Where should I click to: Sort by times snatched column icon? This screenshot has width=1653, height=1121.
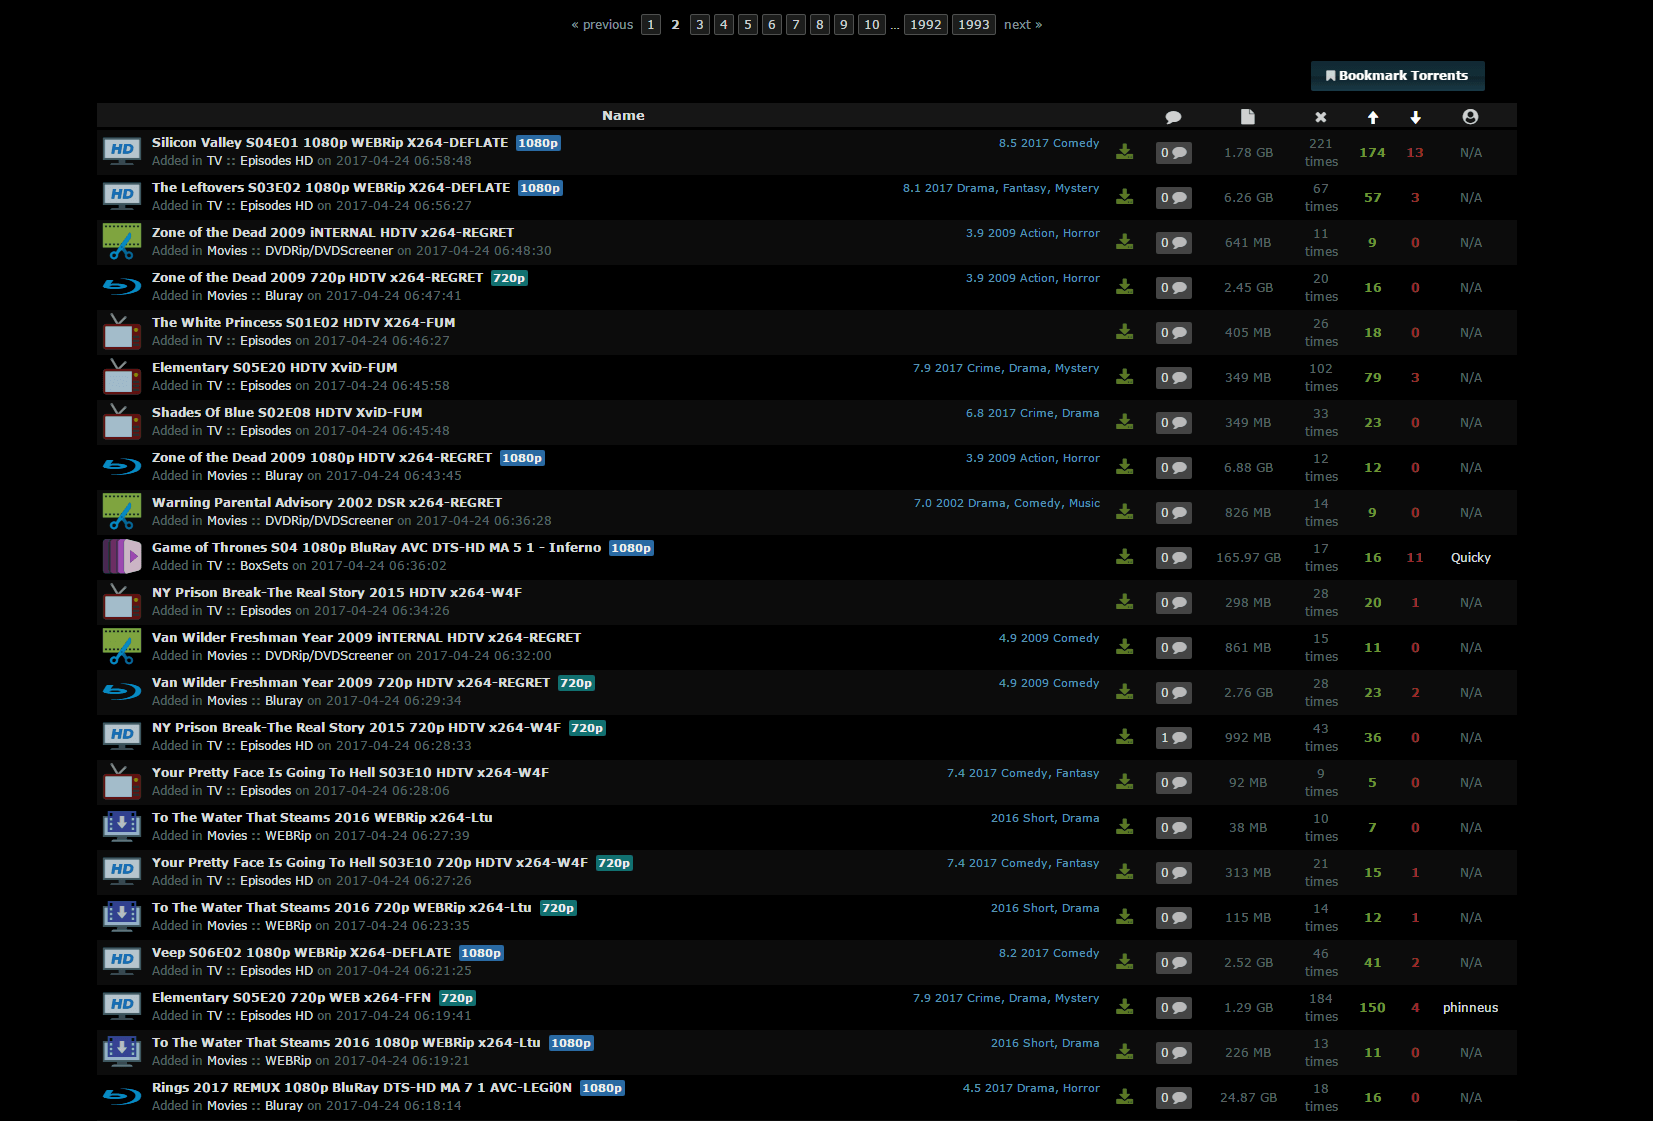click(x=1321, y=117)
